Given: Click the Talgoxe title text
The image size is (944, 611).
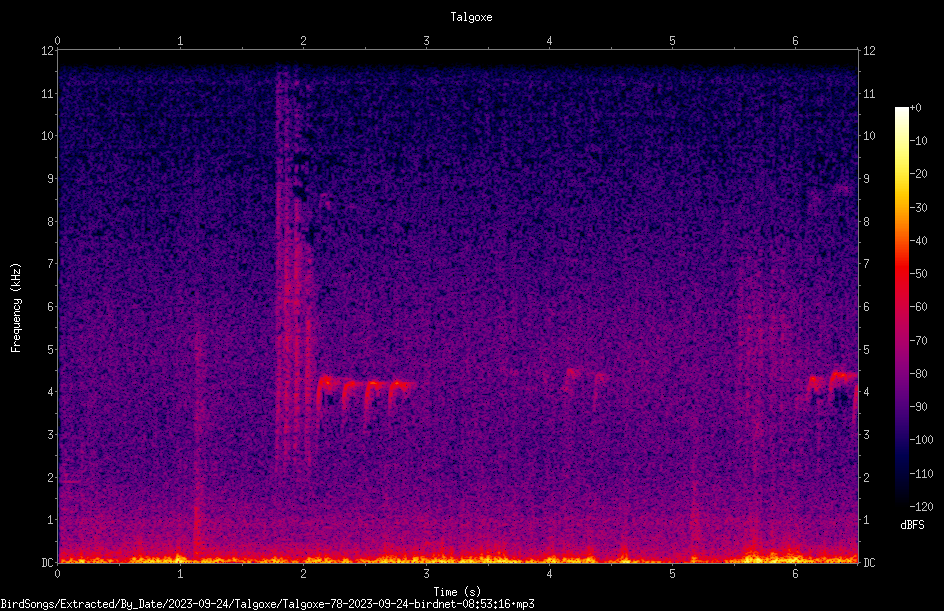Looking at the screenshot, I should 471,17.
